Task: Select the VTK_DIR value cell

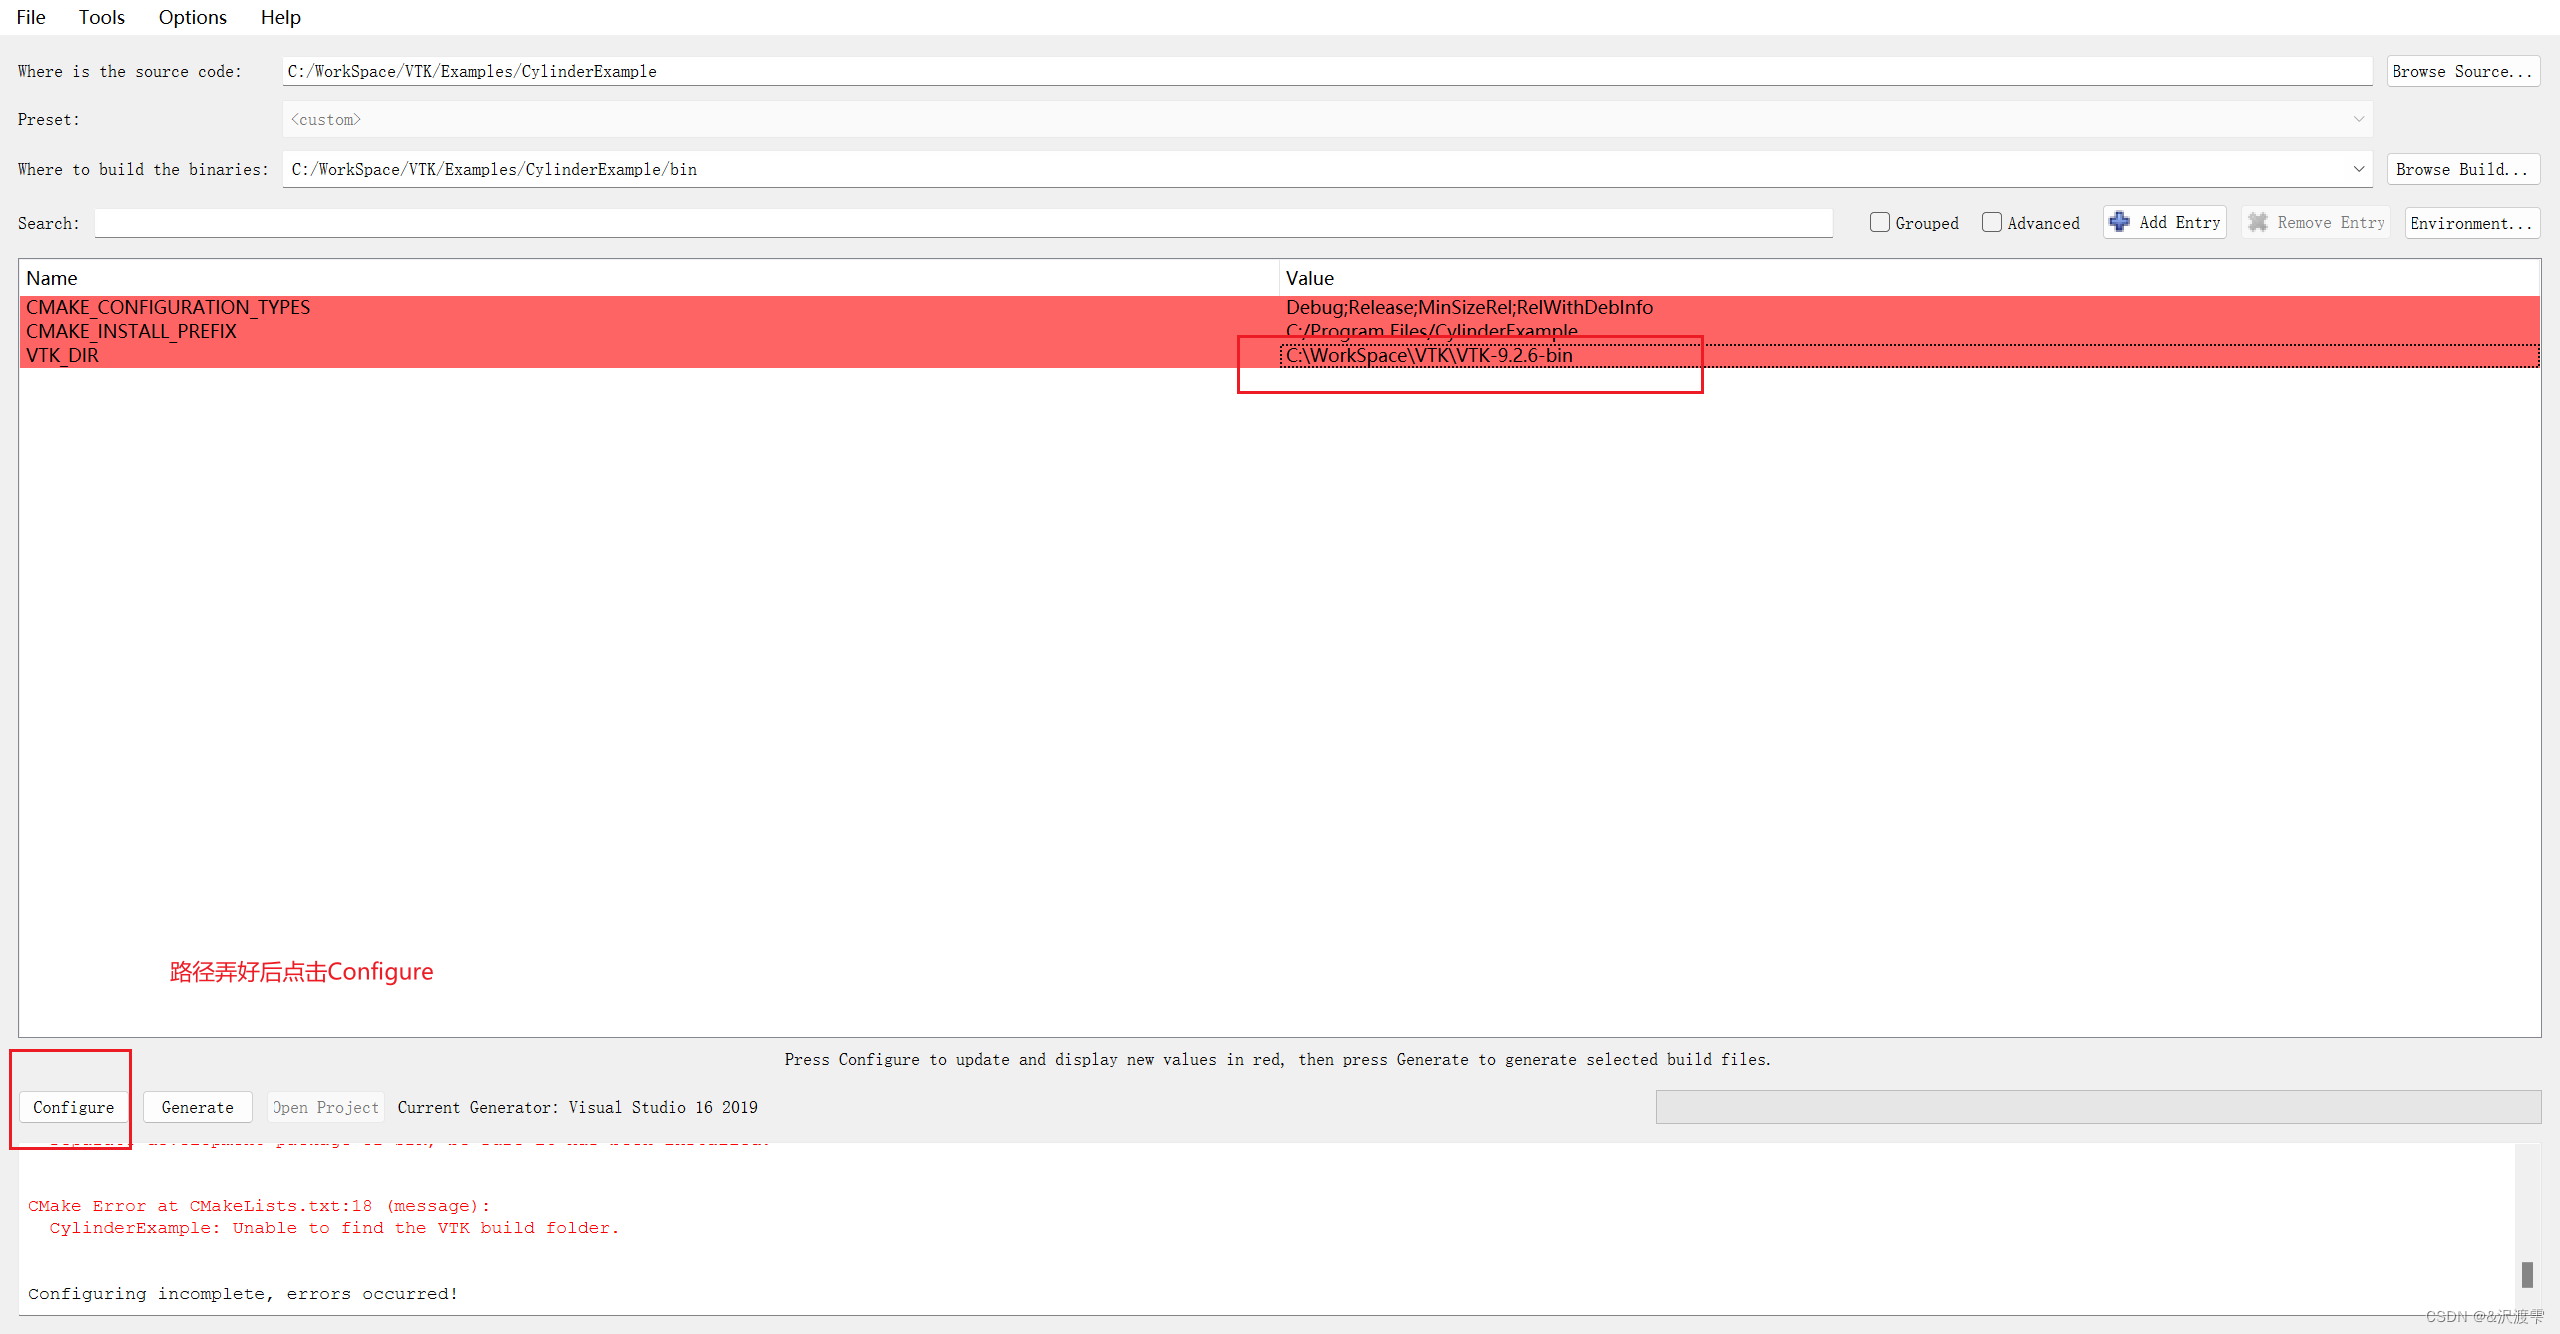Action: coord(1430,355)
